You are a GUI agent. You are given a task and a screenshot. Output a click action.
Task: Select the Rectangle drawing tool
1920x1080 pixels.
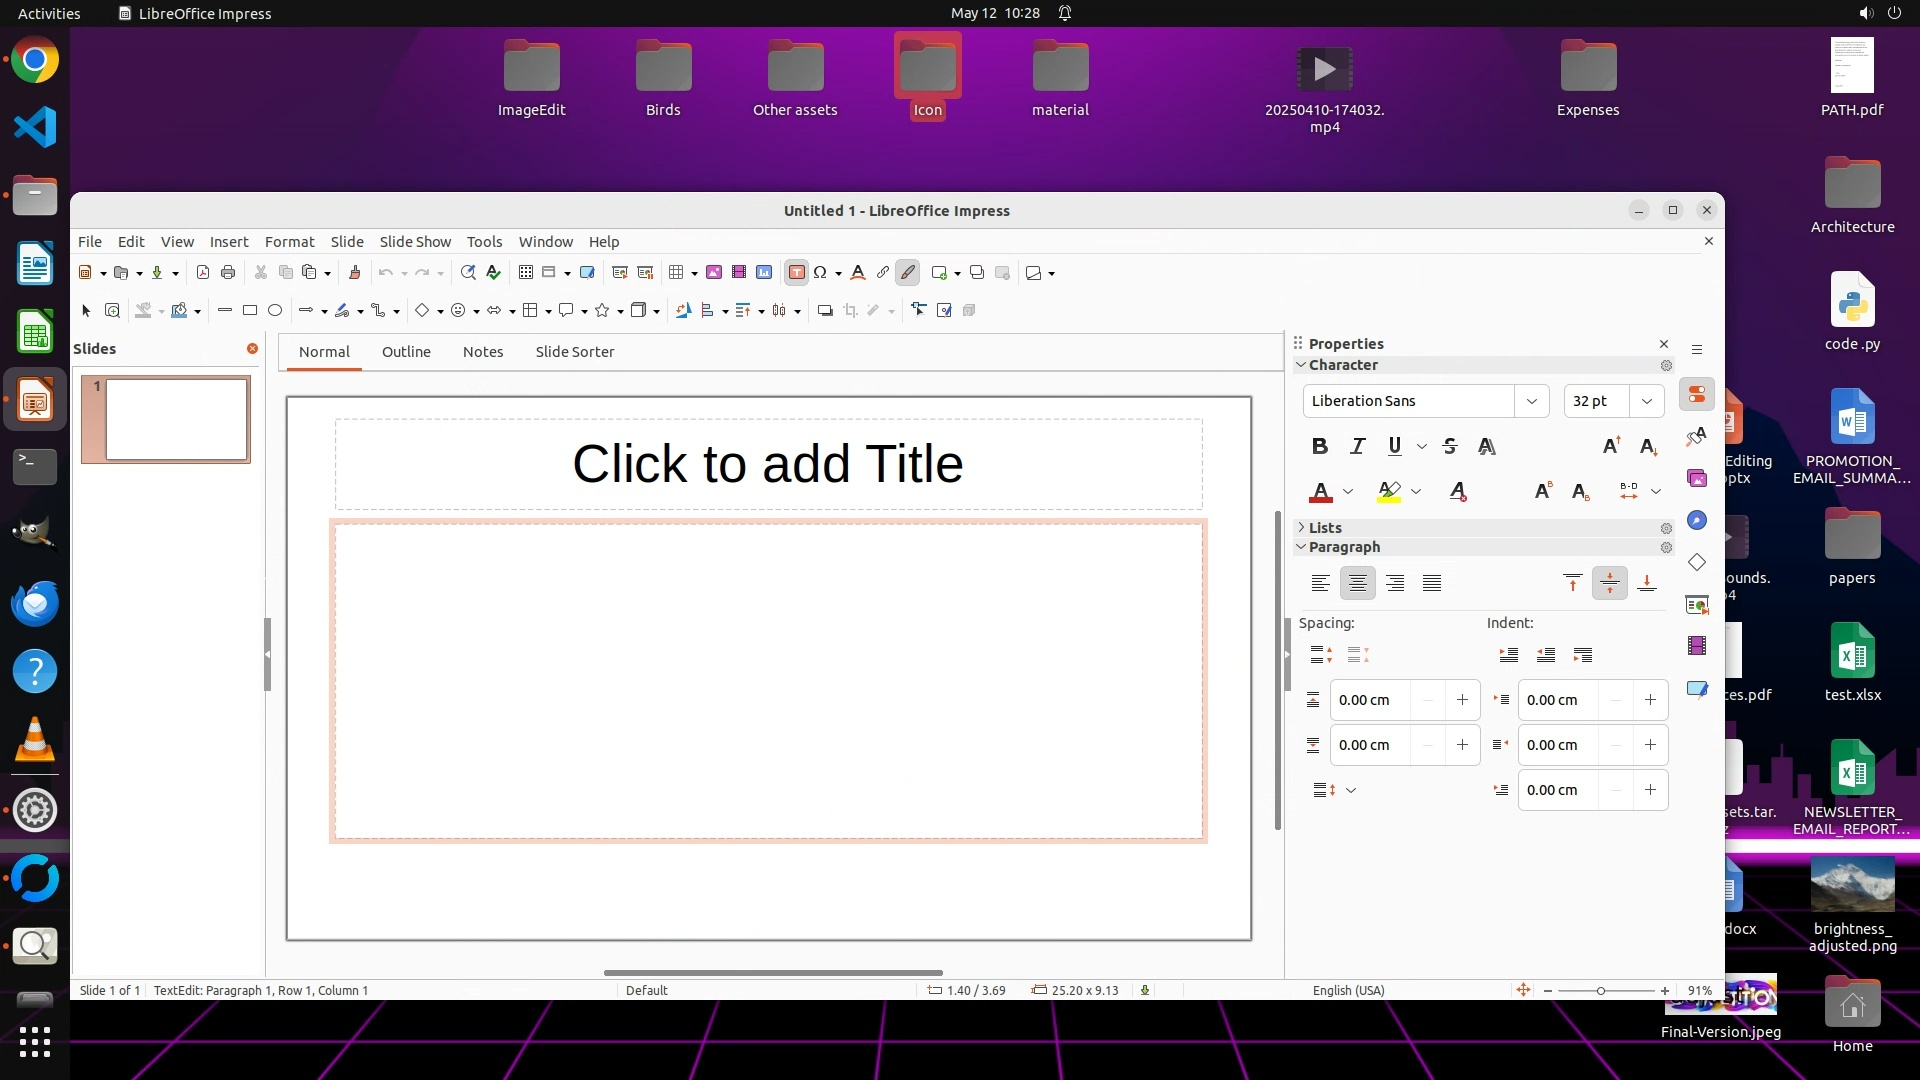coord(250,310)
